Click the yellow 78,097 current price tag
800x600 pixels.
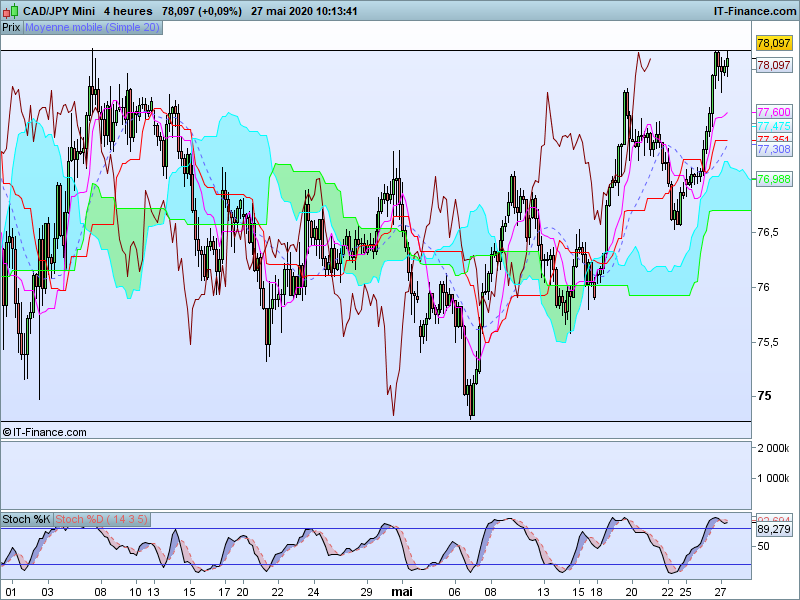[774, 43]
